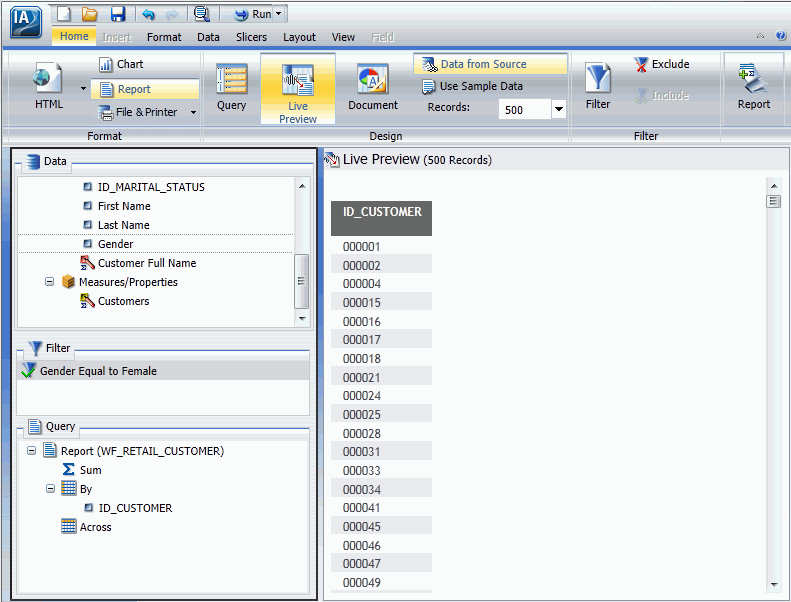
Task: Click Data pane scrollbar up arrow
Action: tap(302, 187)
